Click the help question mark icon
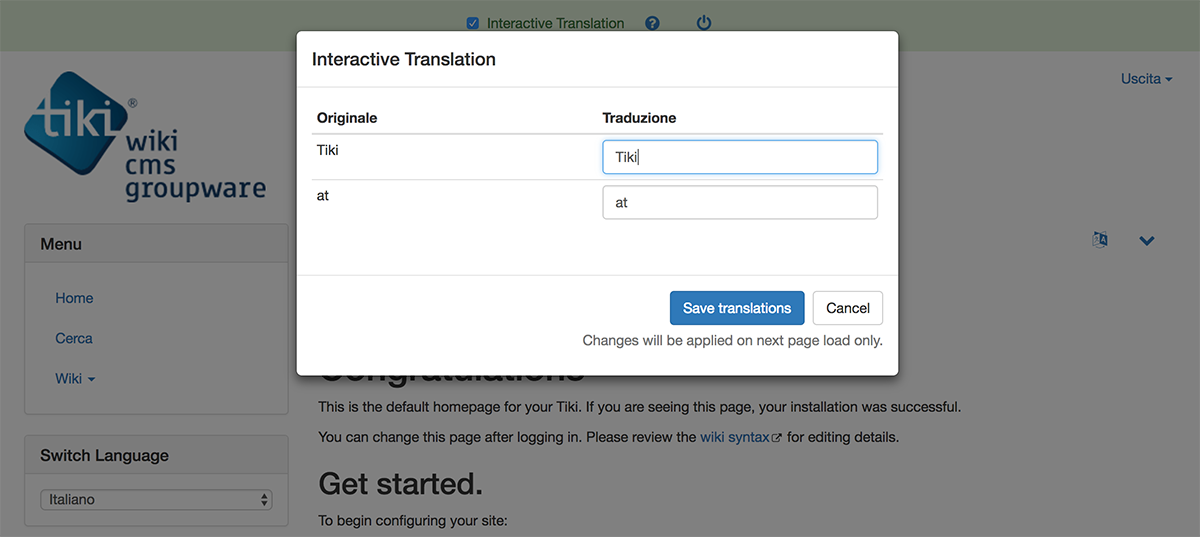The height and width of the screenshot is (537, 1200). click(x=652, y=23)
